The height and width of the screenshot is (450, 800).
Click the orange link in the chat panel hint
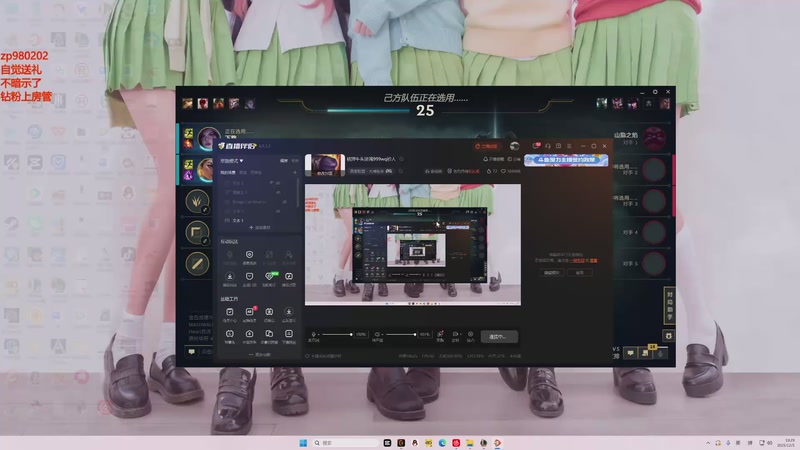click(579, 261)
